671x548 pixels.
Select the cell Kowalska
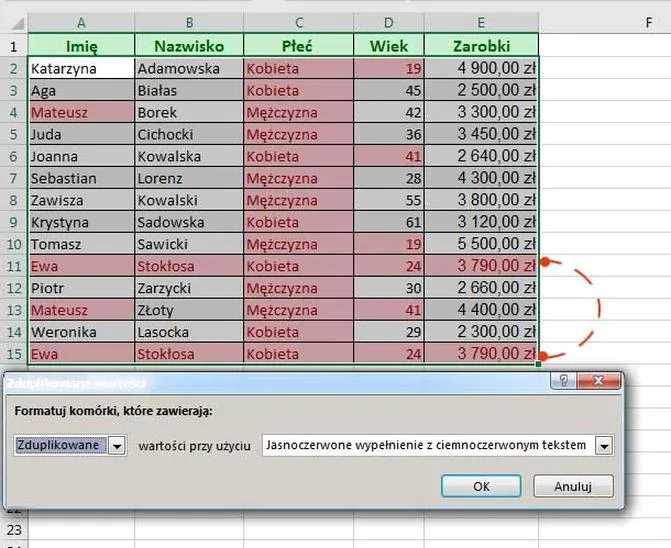(189, 156)
